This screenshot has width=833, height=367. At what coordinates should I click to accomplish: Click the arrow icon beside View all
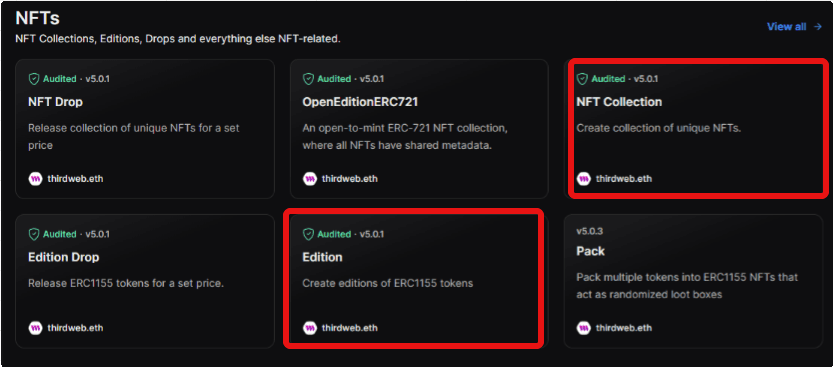818,27
